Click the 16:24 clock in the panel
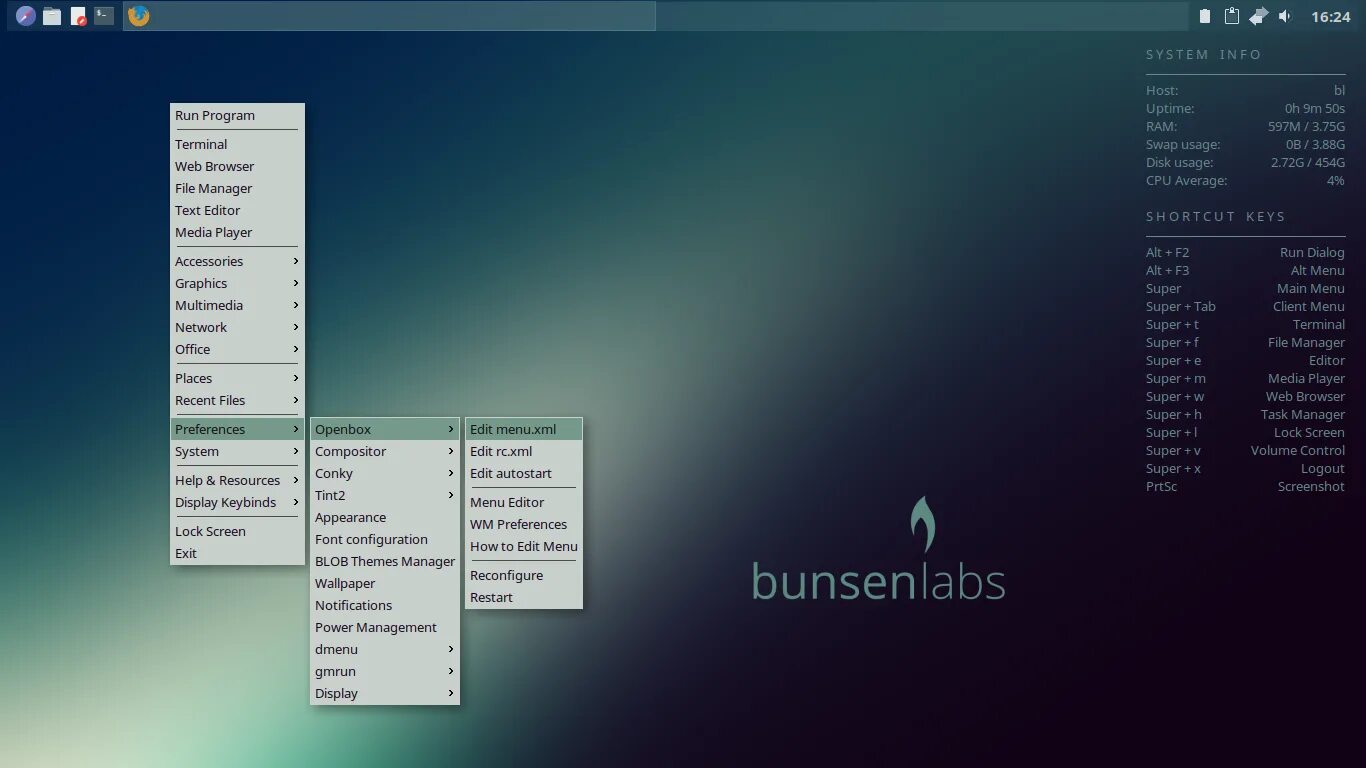Viewport: 1366px width, 768px height. pos(1330,17)
